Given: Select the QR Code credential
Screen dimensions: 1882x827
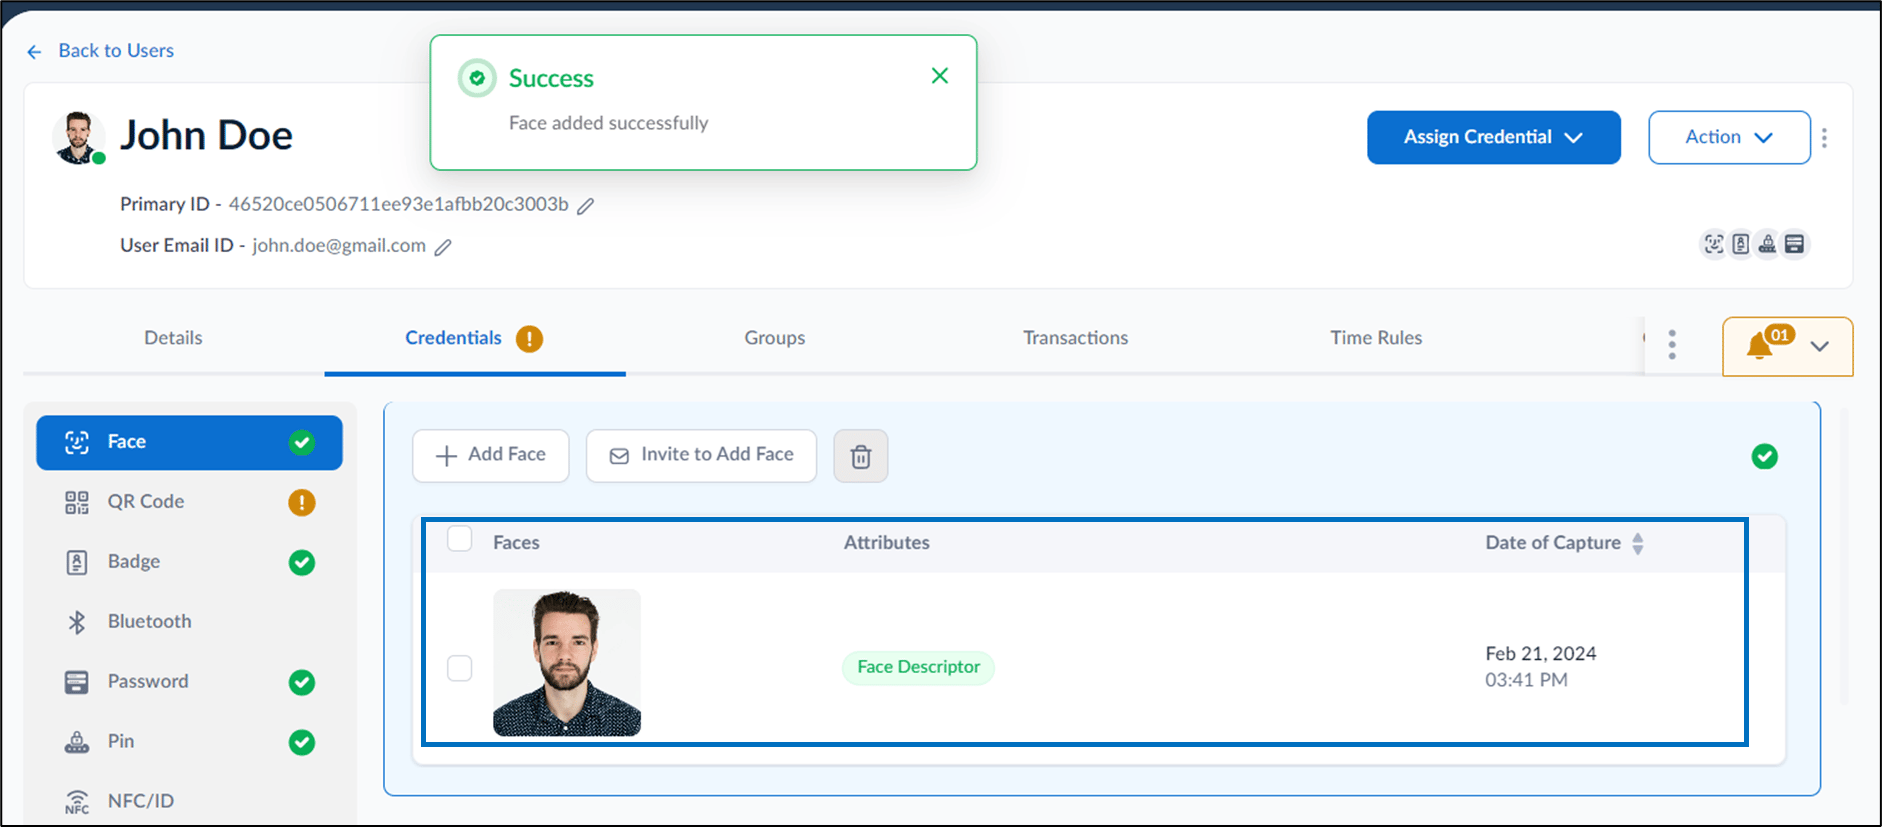Looking at the screenshot, I should [x=190, y=502].
